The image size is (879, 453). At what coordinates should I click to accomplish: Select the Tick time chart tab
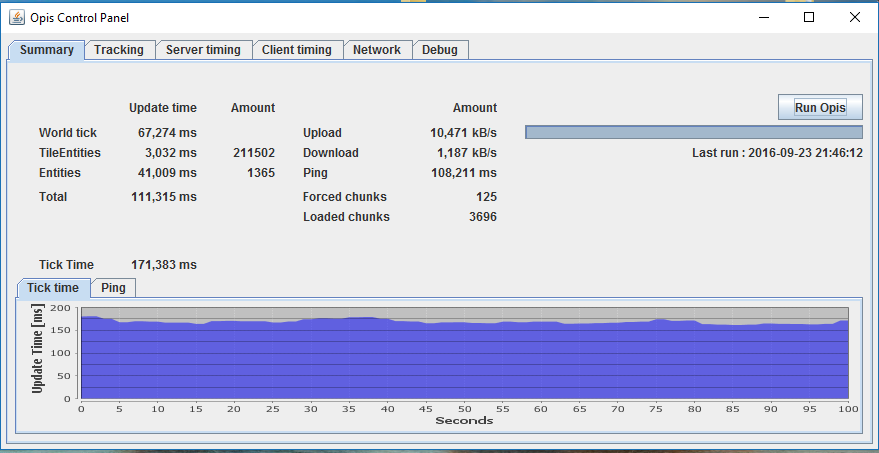[x=53, y=288]
